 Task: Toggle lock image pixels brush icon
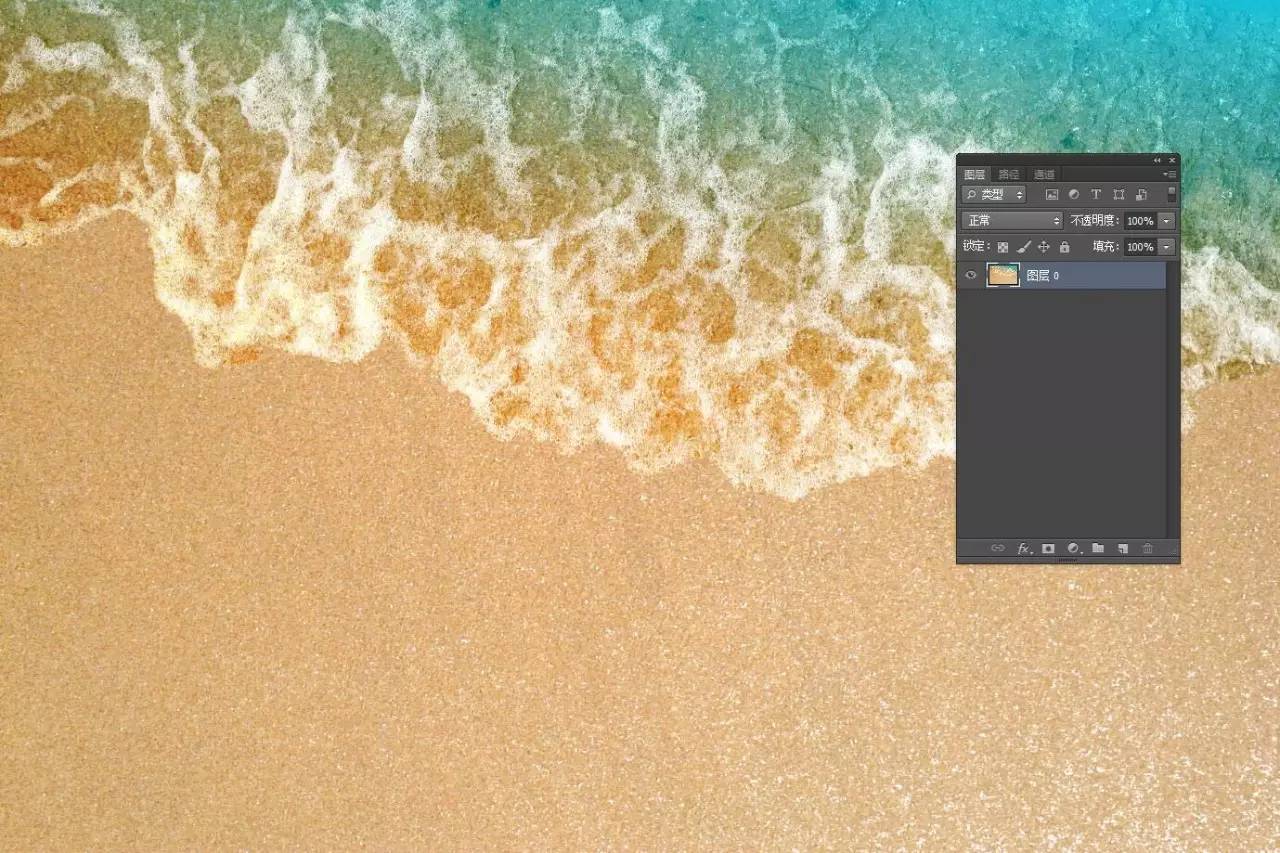click(1023, 247)
